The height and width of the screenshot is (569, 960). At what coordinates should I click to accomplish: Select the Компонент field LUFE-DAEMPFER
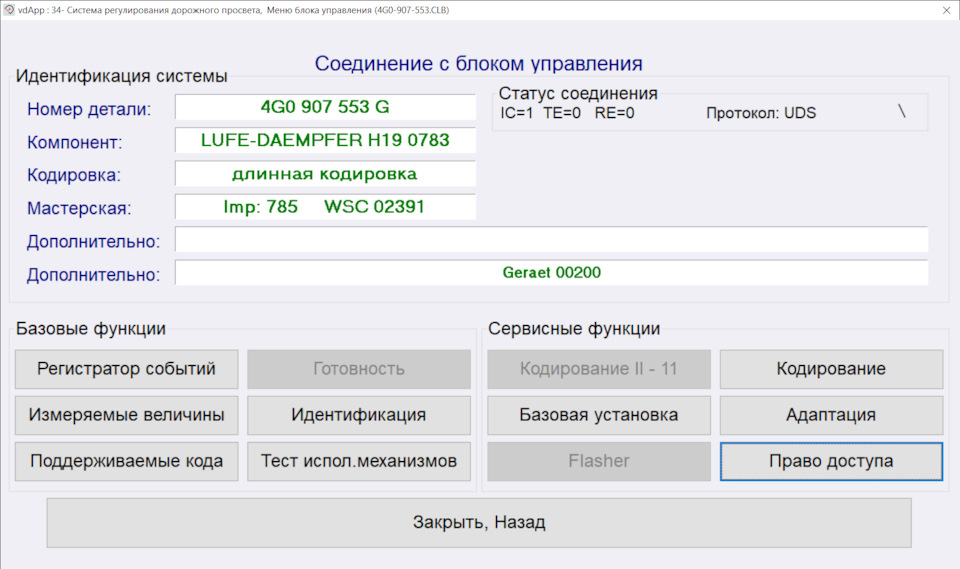325,140
